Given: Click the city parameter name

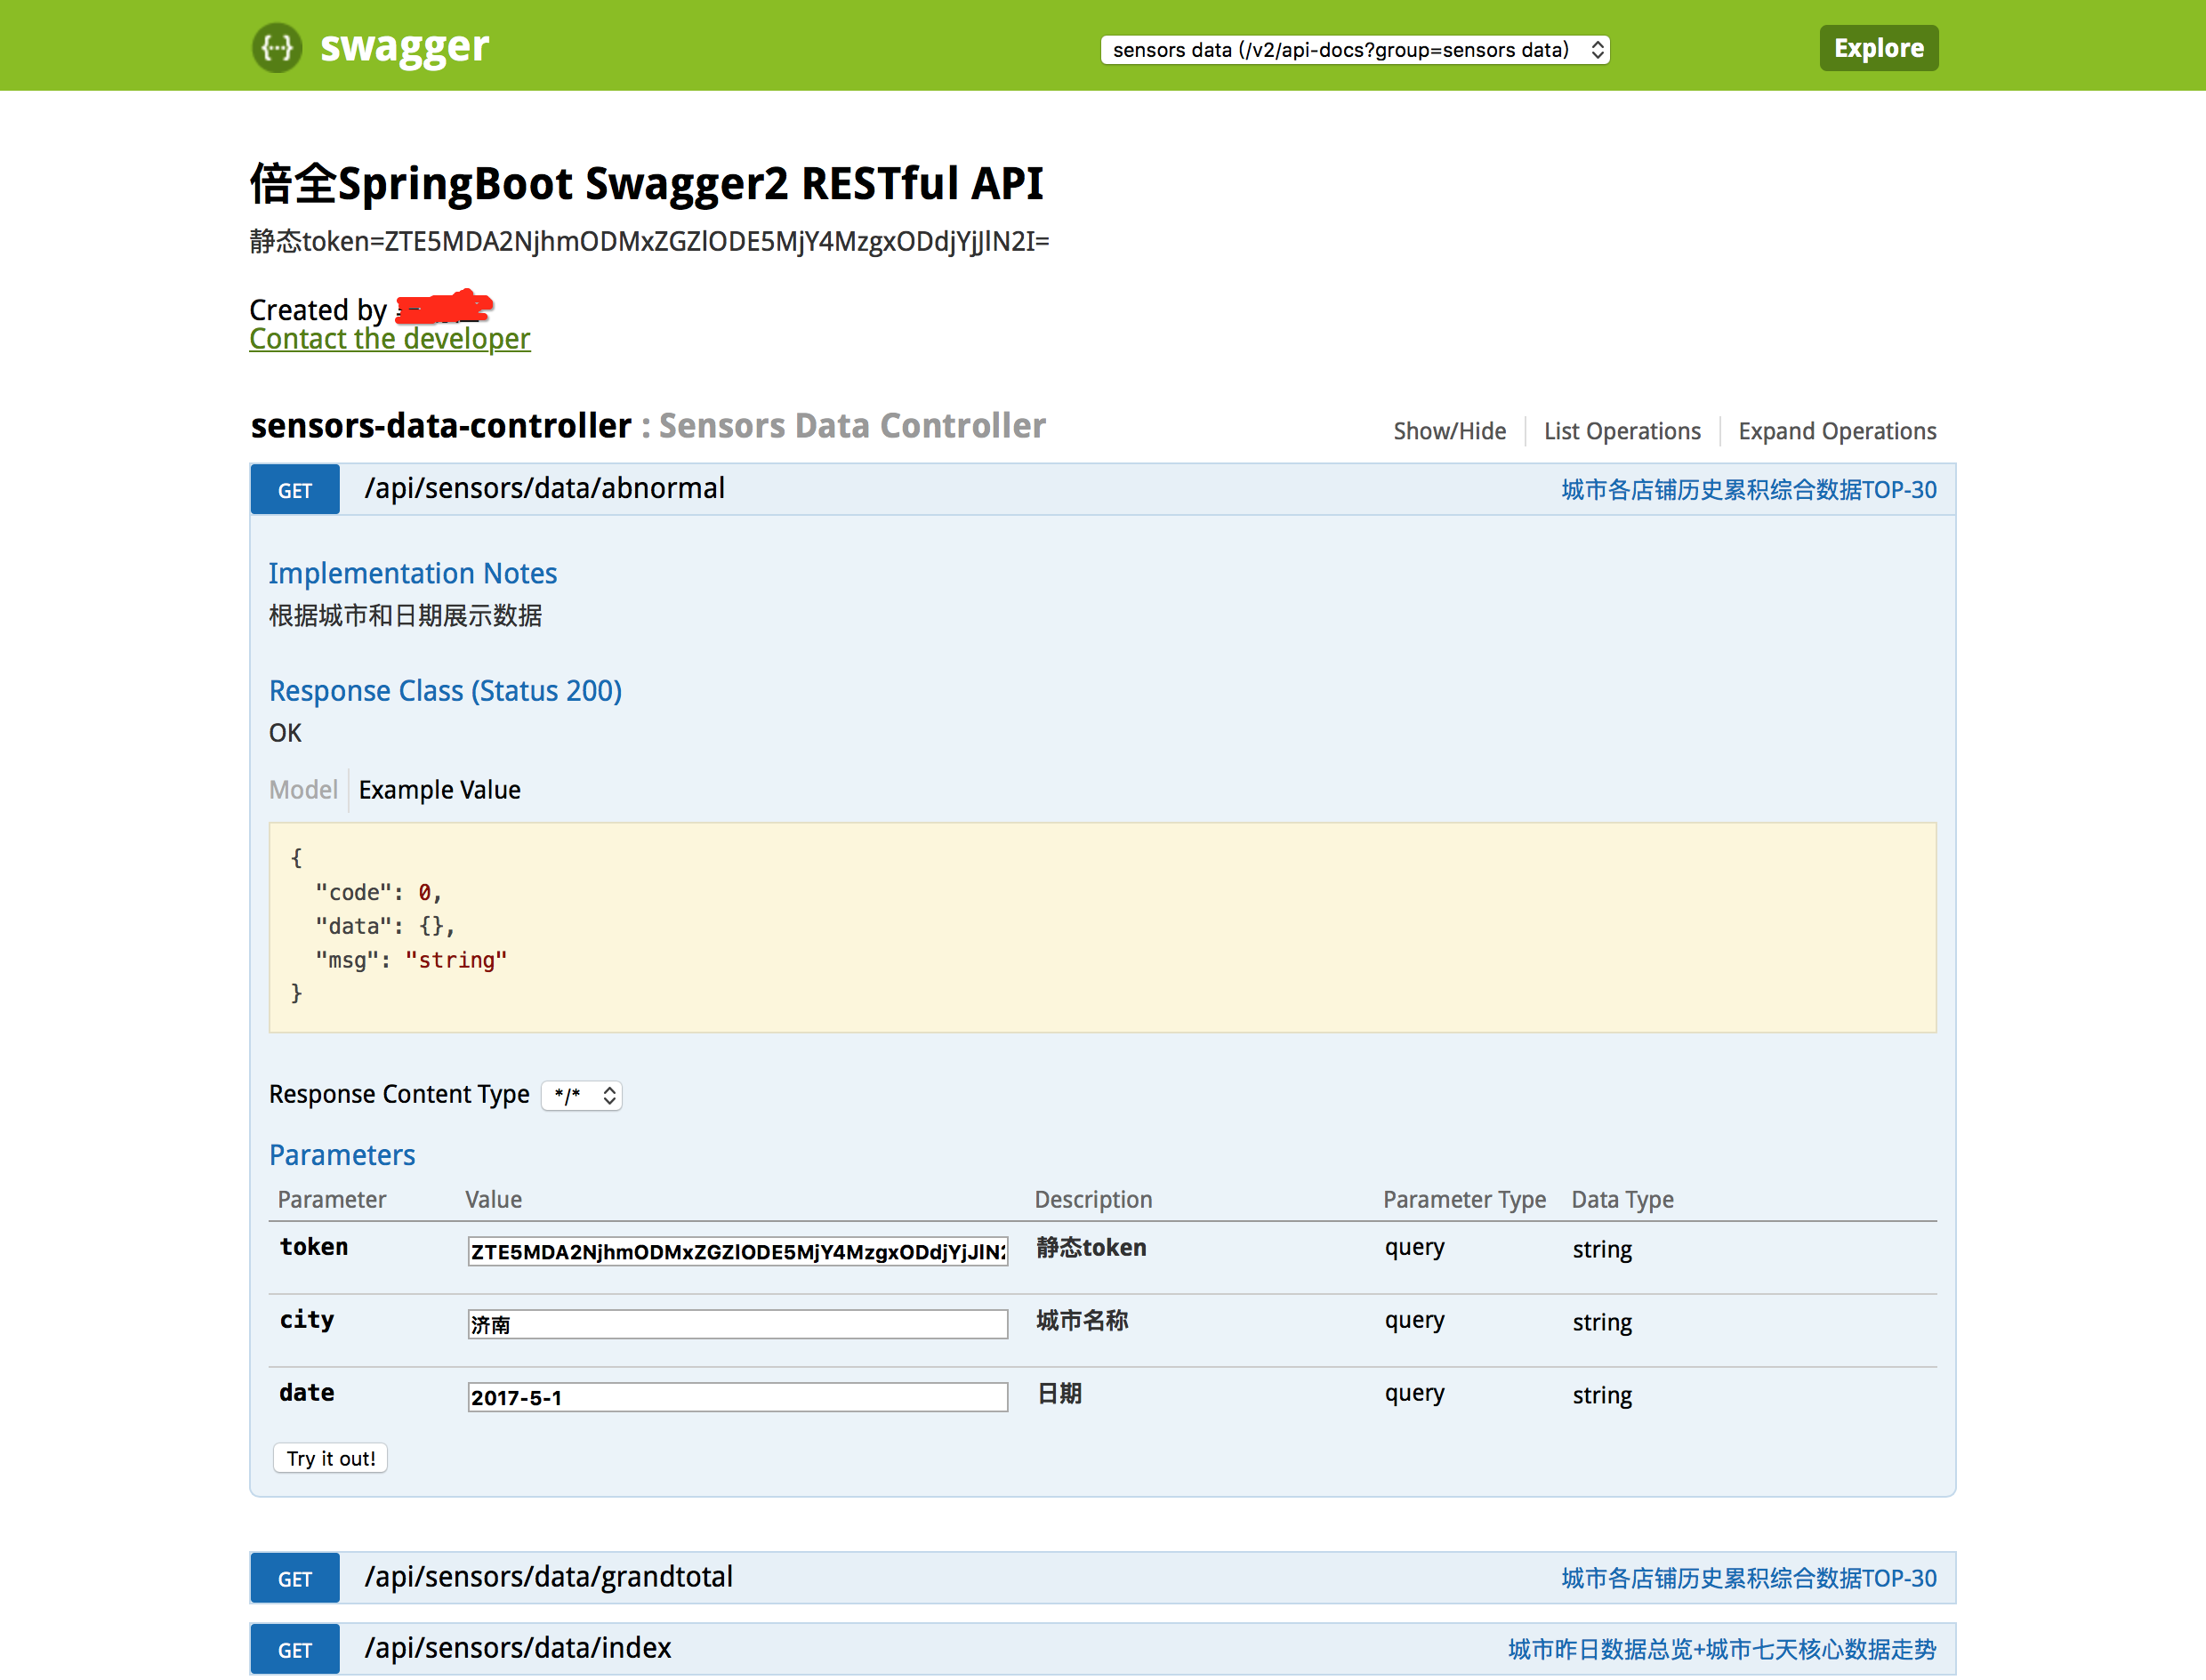Looking at the screenshot, I should pos(307,1320).
